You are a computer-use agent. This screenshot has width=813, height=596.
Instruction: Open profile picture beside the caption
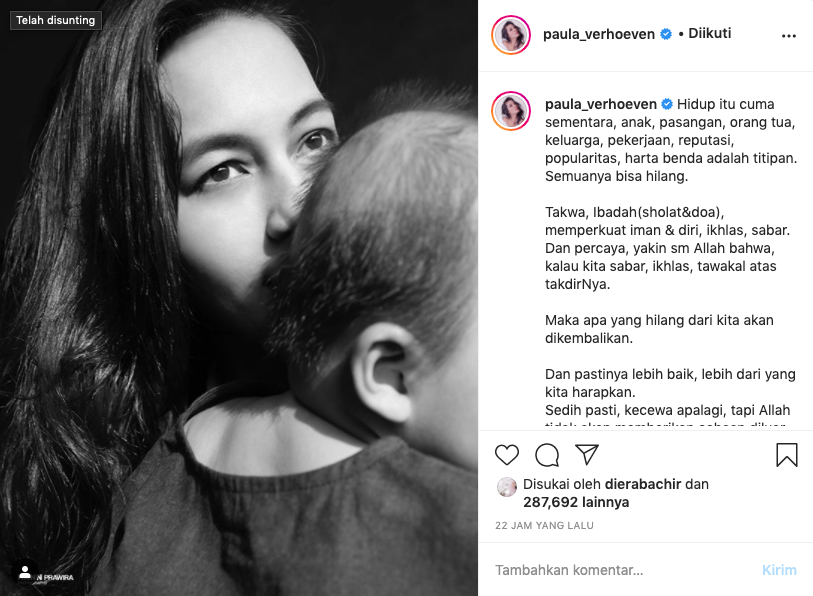(x=511, y=111)
